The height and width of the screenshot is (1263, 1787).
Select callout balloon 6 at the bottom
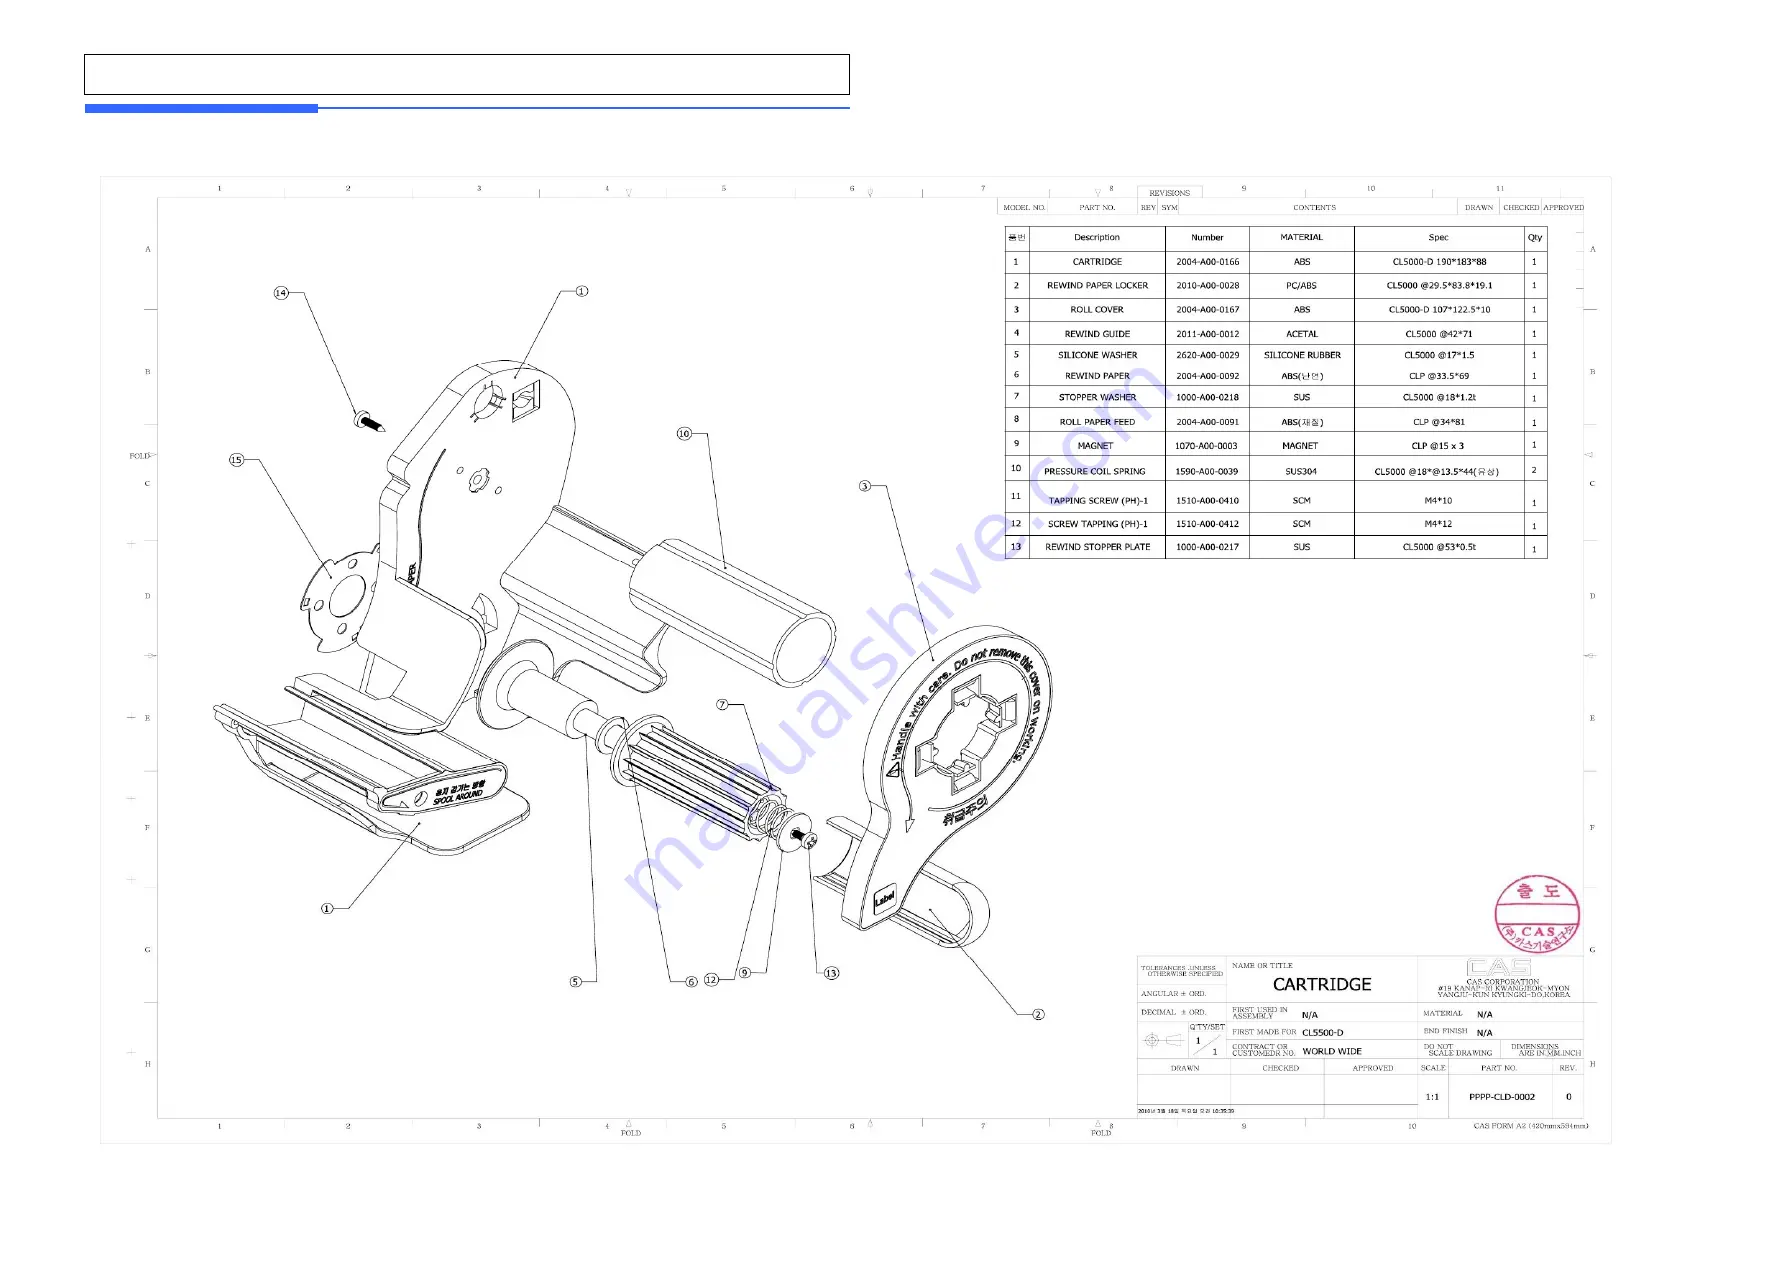point(691,982)
